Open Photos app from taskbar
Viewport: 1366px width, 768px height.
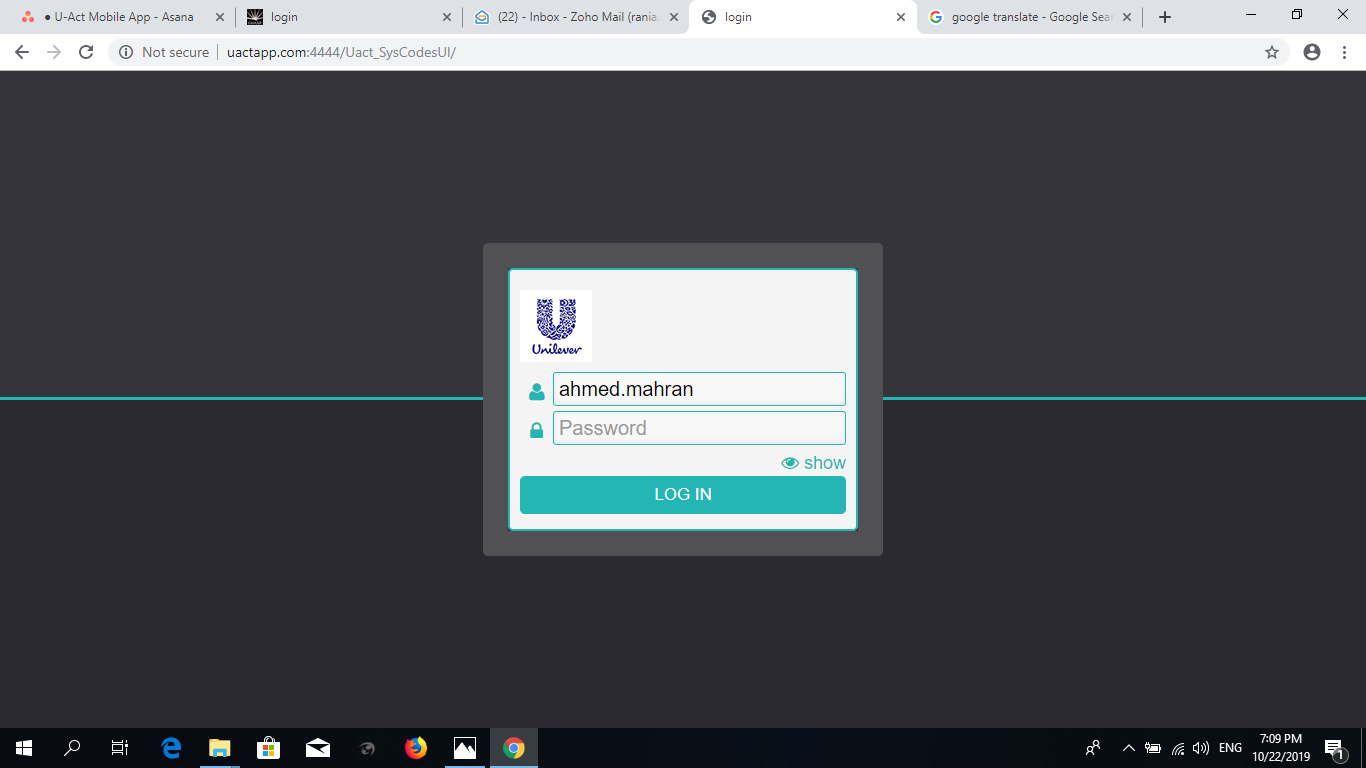pyautogui.click(x=465, y=747)
